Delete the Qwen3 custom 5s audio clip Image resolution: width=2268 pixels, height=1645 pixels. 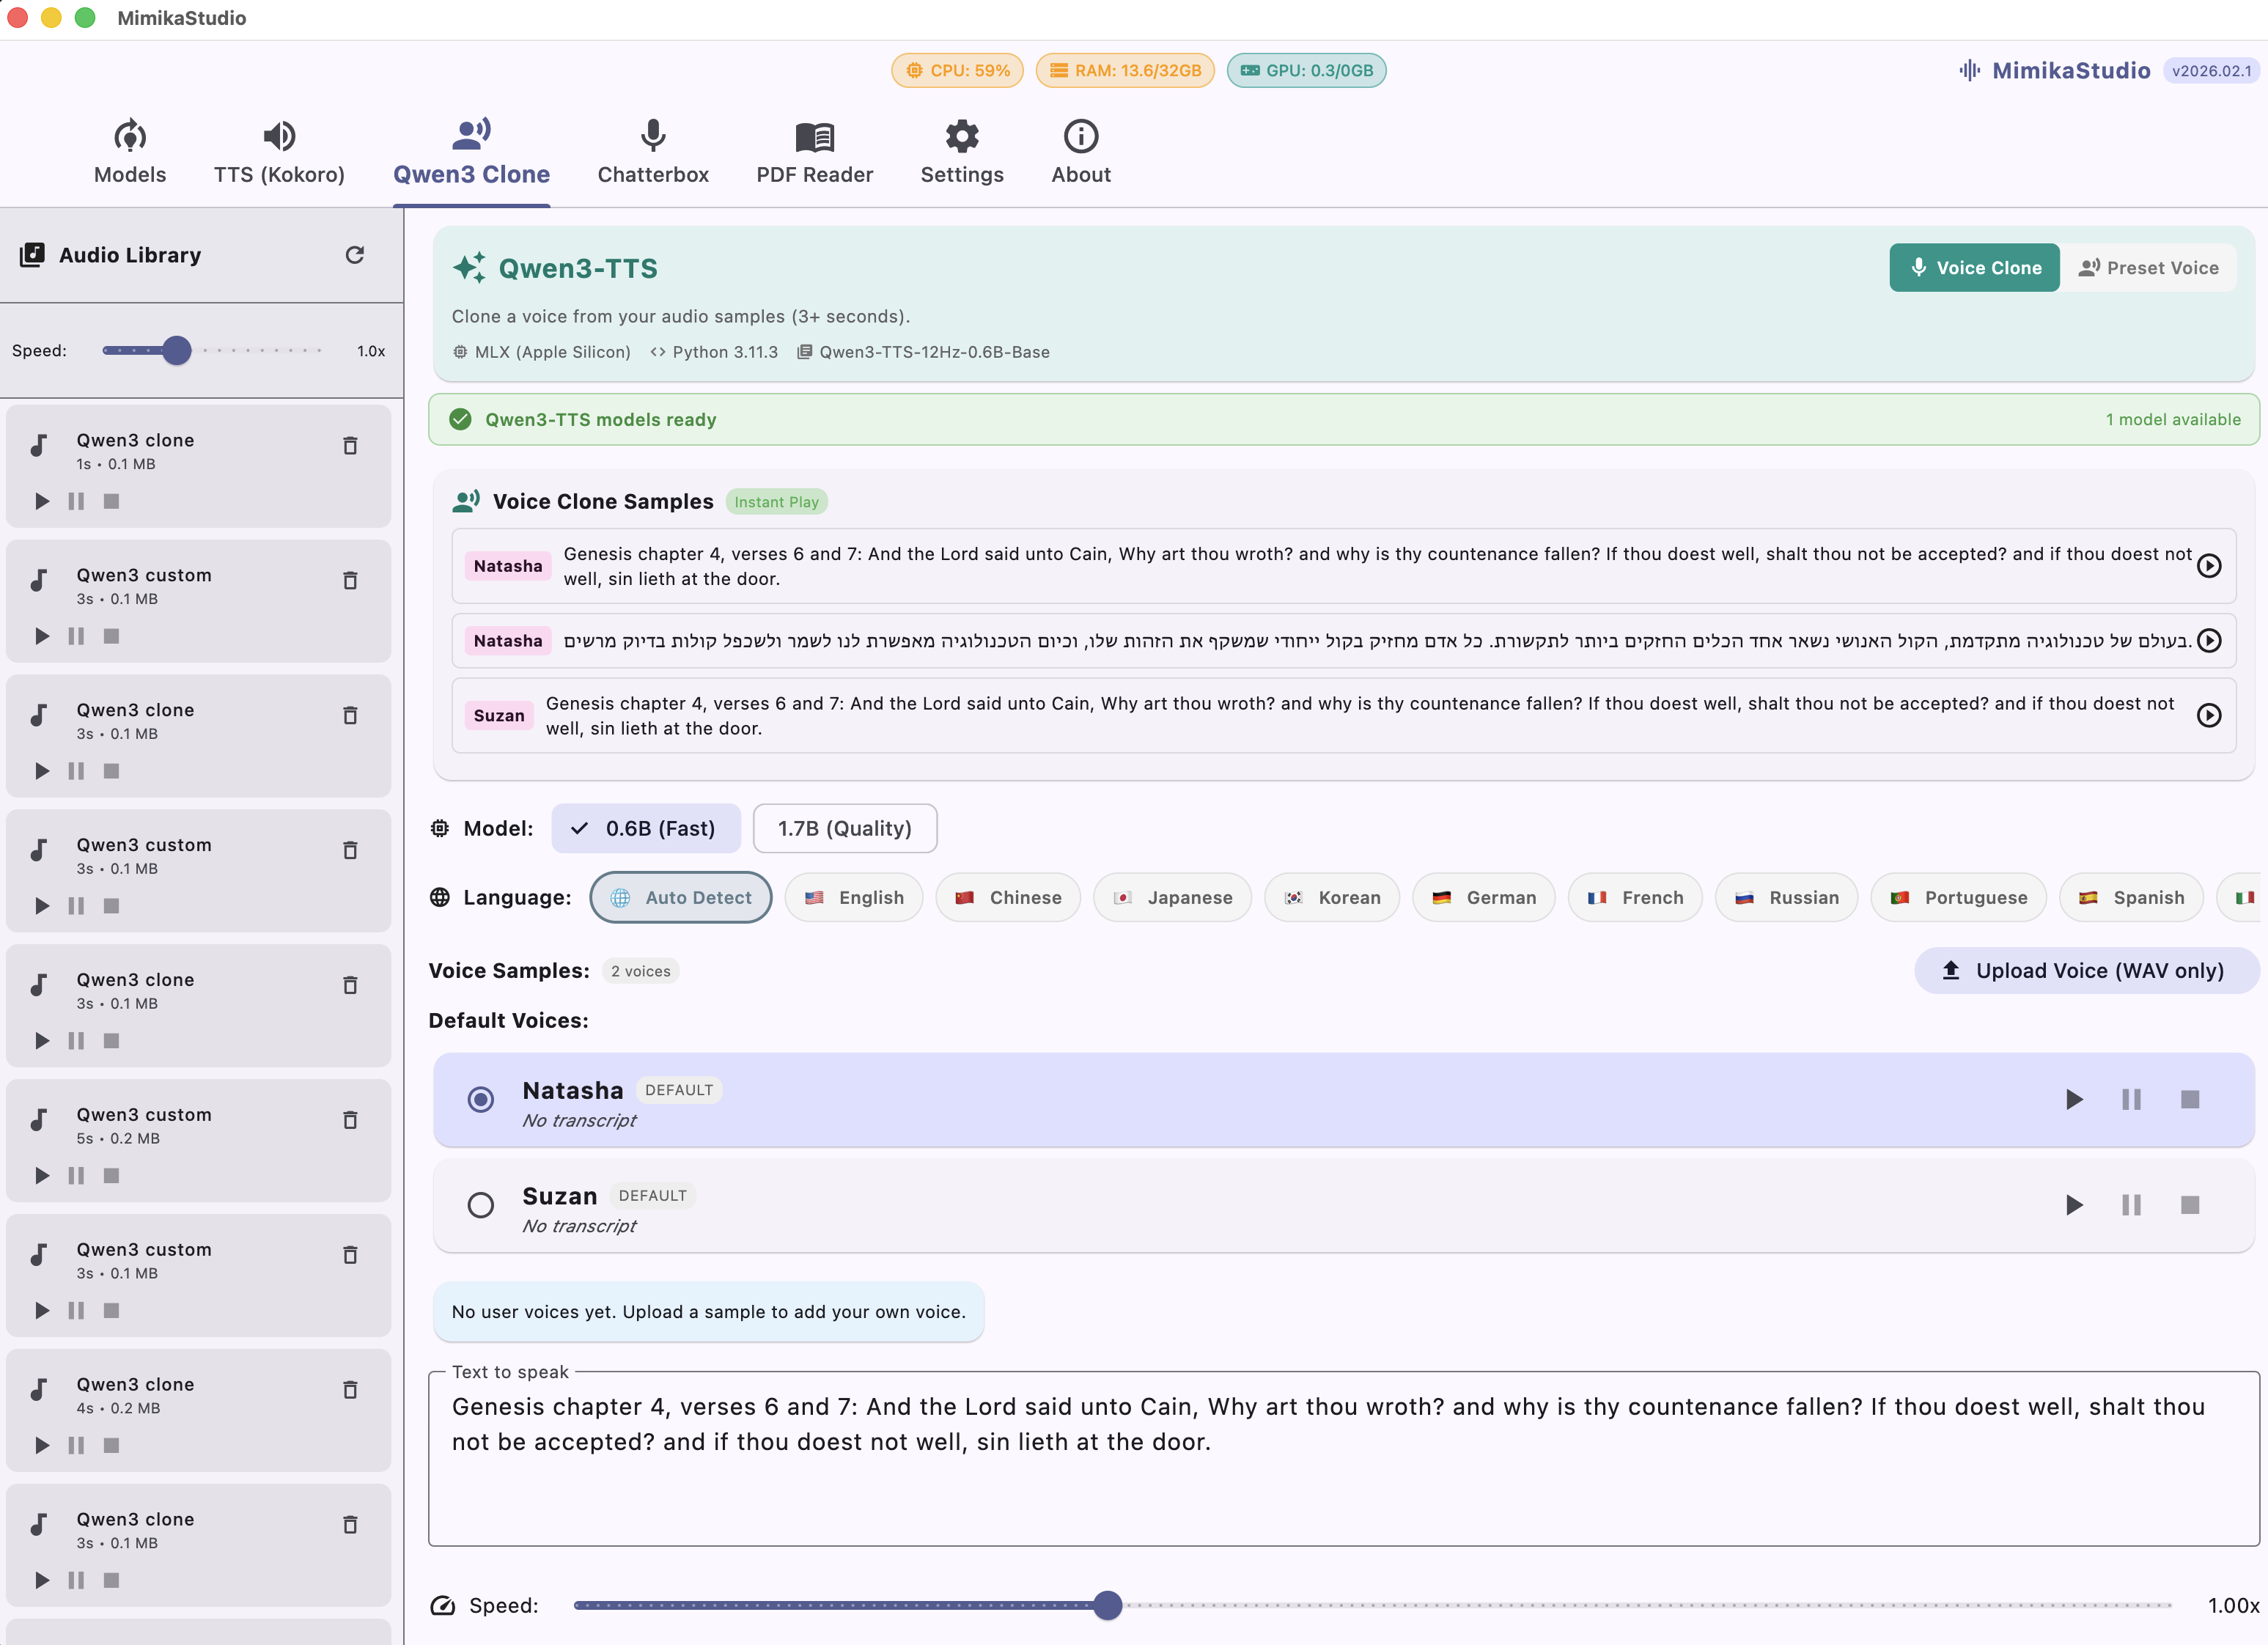click(x=350, y=1120)
